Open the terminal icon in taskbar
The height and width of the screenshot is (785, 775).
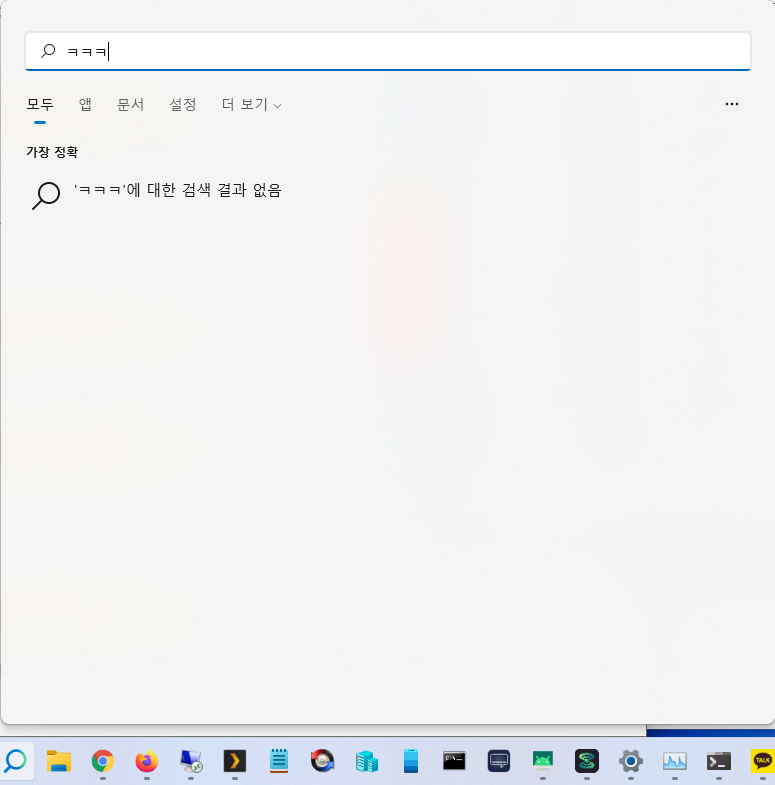[x=719, y=761]
